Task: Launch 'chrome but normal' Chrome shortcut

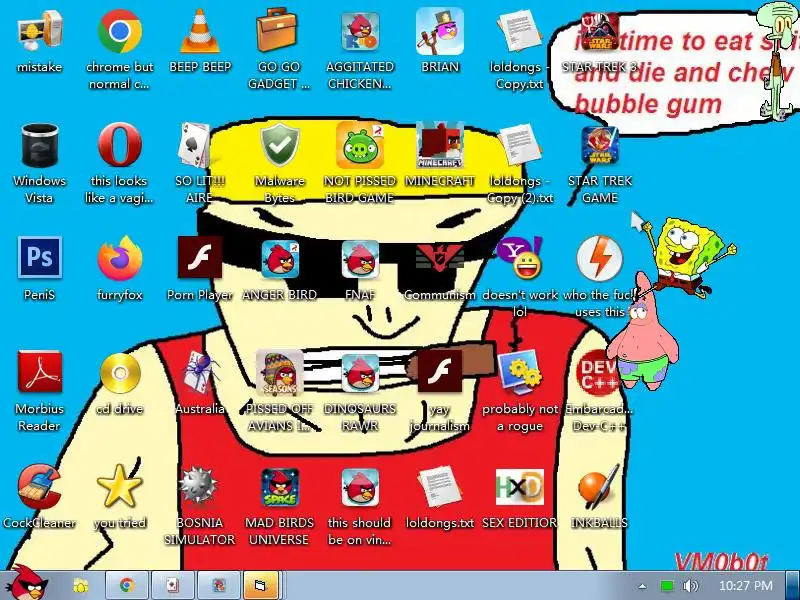Action: (119, 32)
